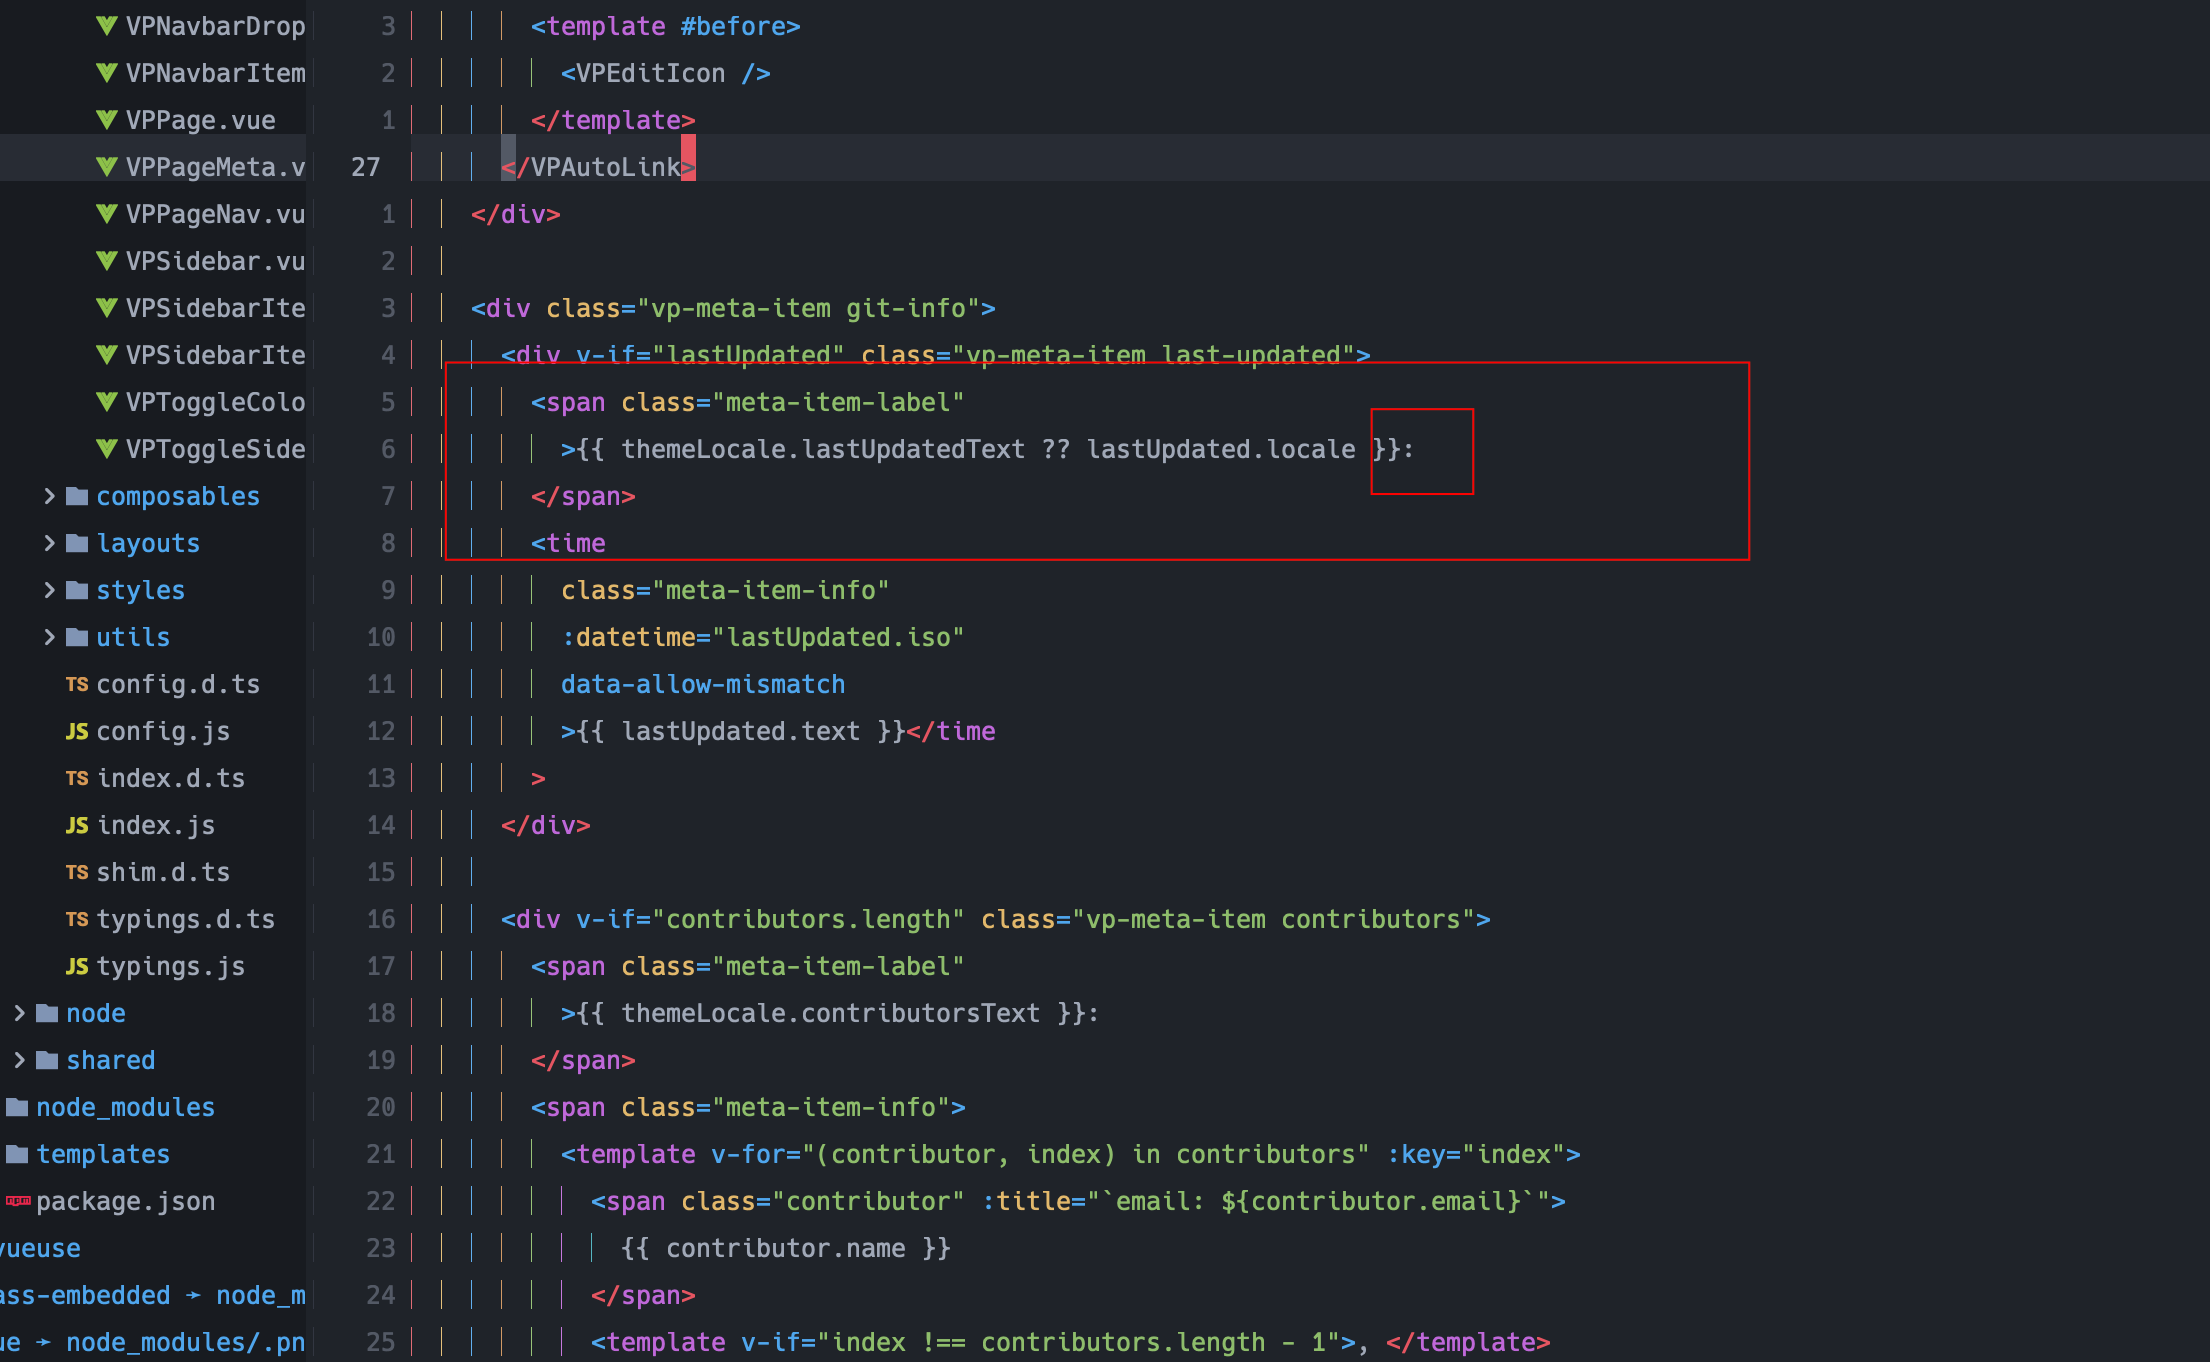Screen dimensions: 2210x1362
Task: Click the TS icon beside shim.d.ts
Action: pyautogui.click(x=77, y=872)
